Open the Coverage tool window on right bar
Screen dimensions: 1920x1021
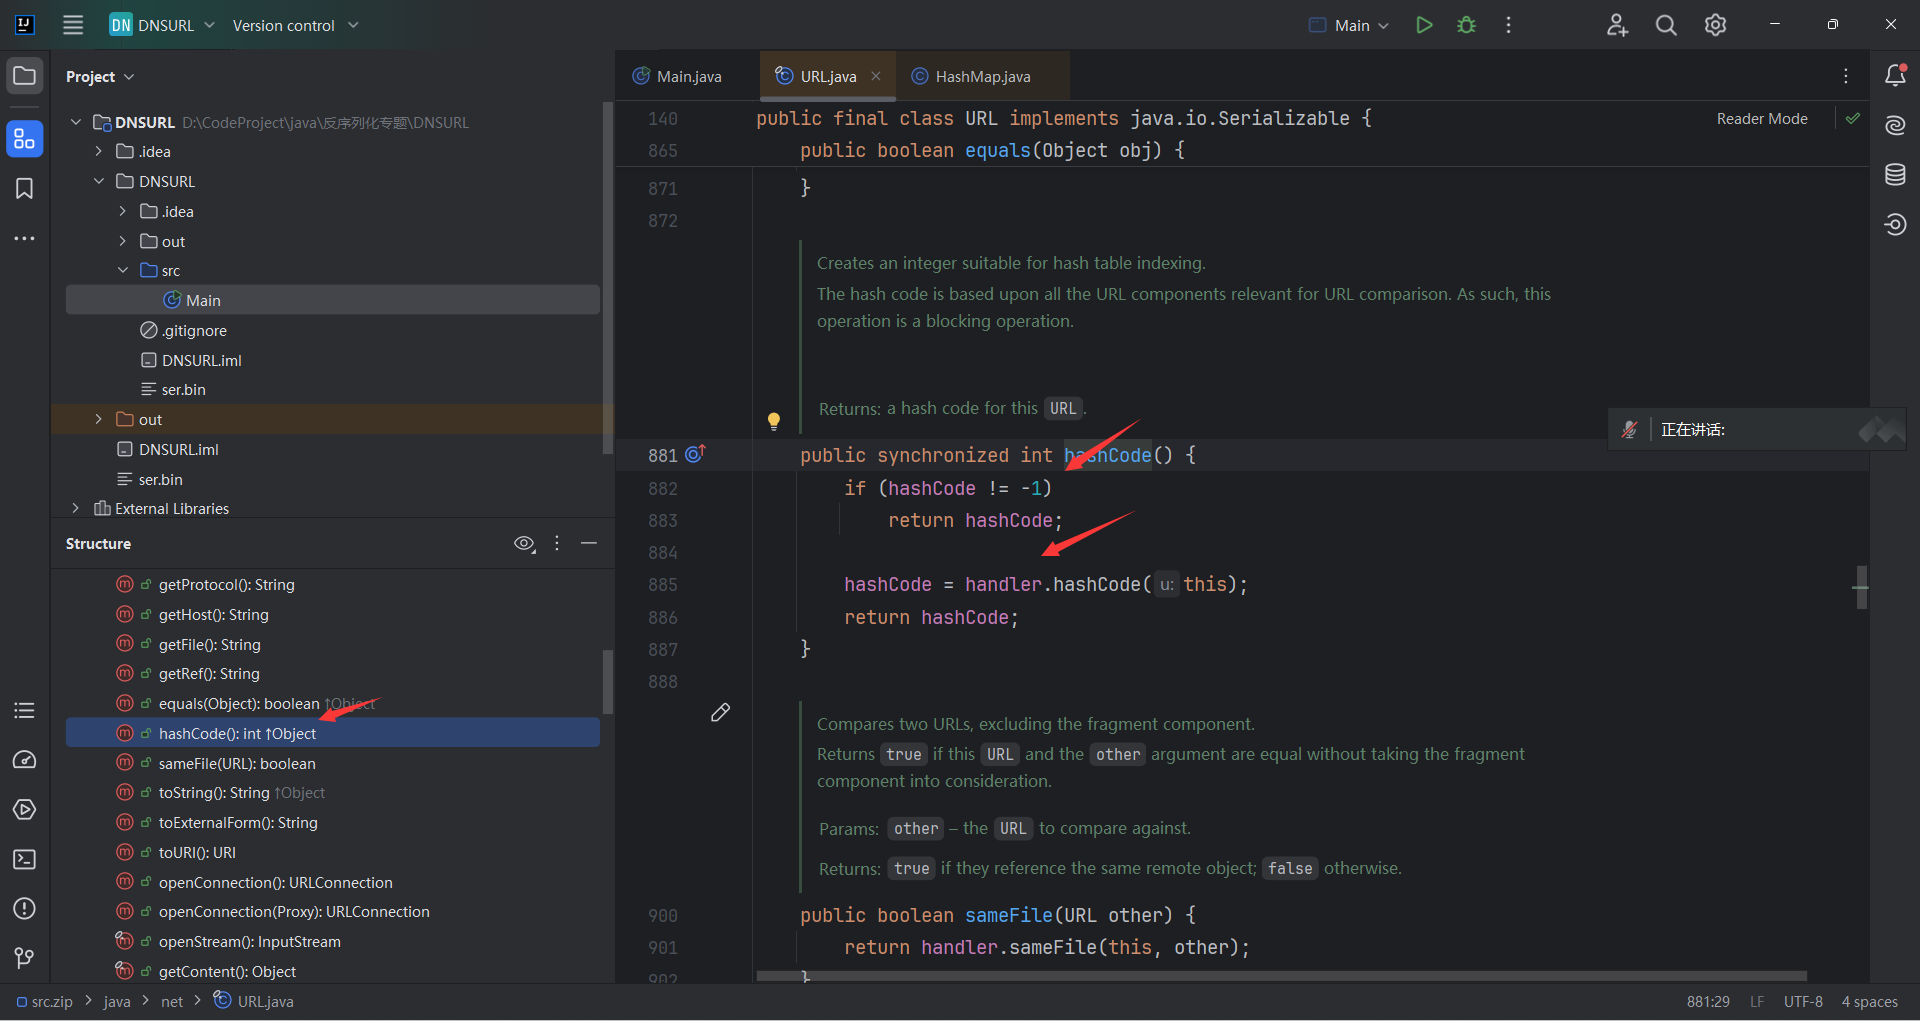pos(1895,224)
